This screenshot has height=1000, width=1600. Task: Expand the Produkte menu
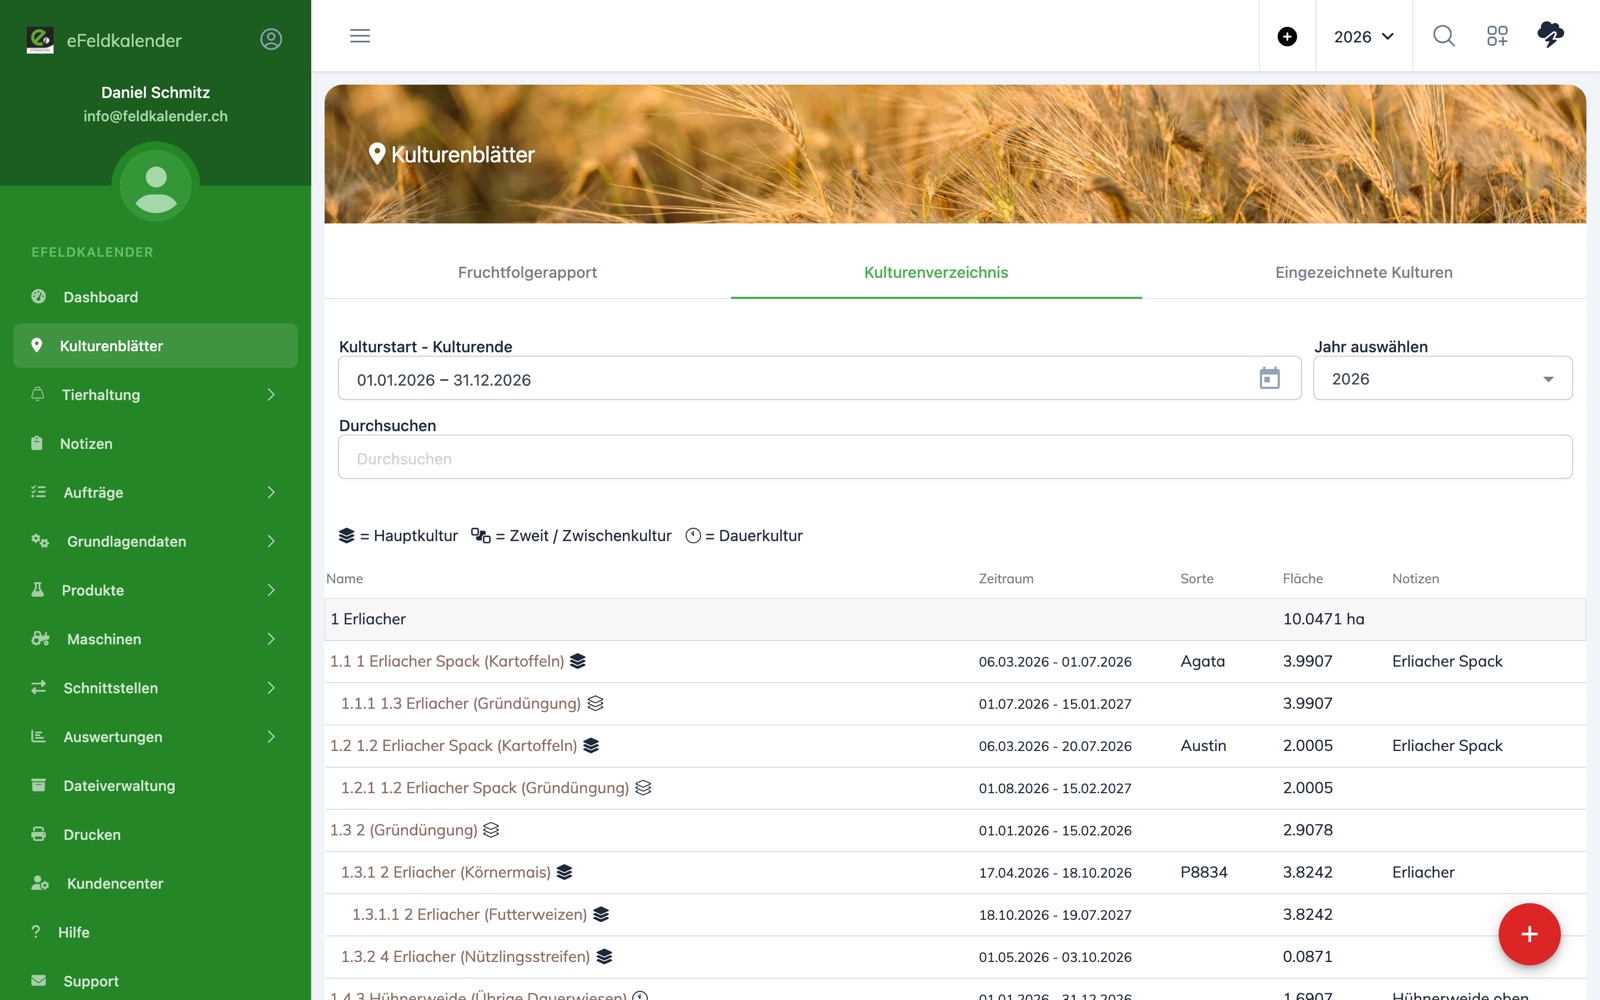pyautogui.click(x=156, y=590)
